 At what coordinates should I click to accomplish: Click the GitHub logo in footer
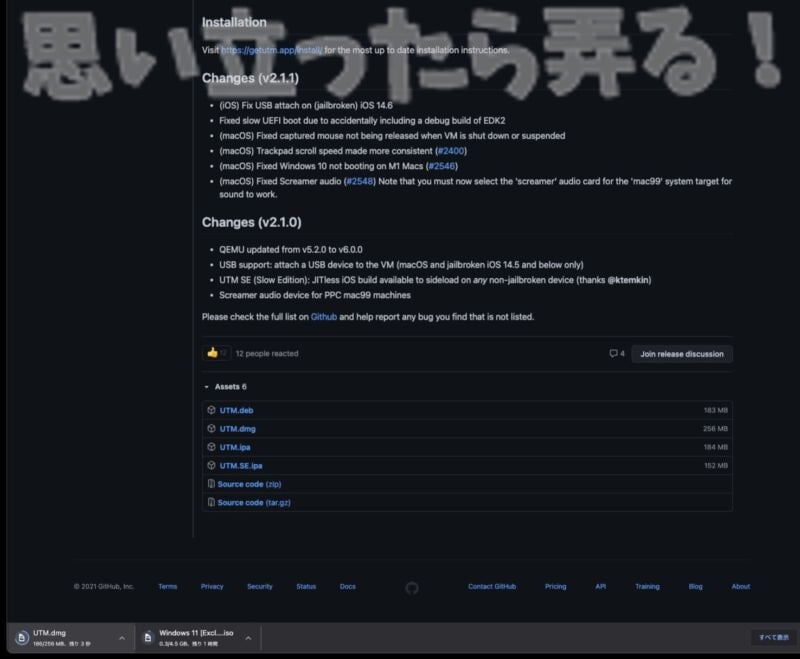coord(412,588)
